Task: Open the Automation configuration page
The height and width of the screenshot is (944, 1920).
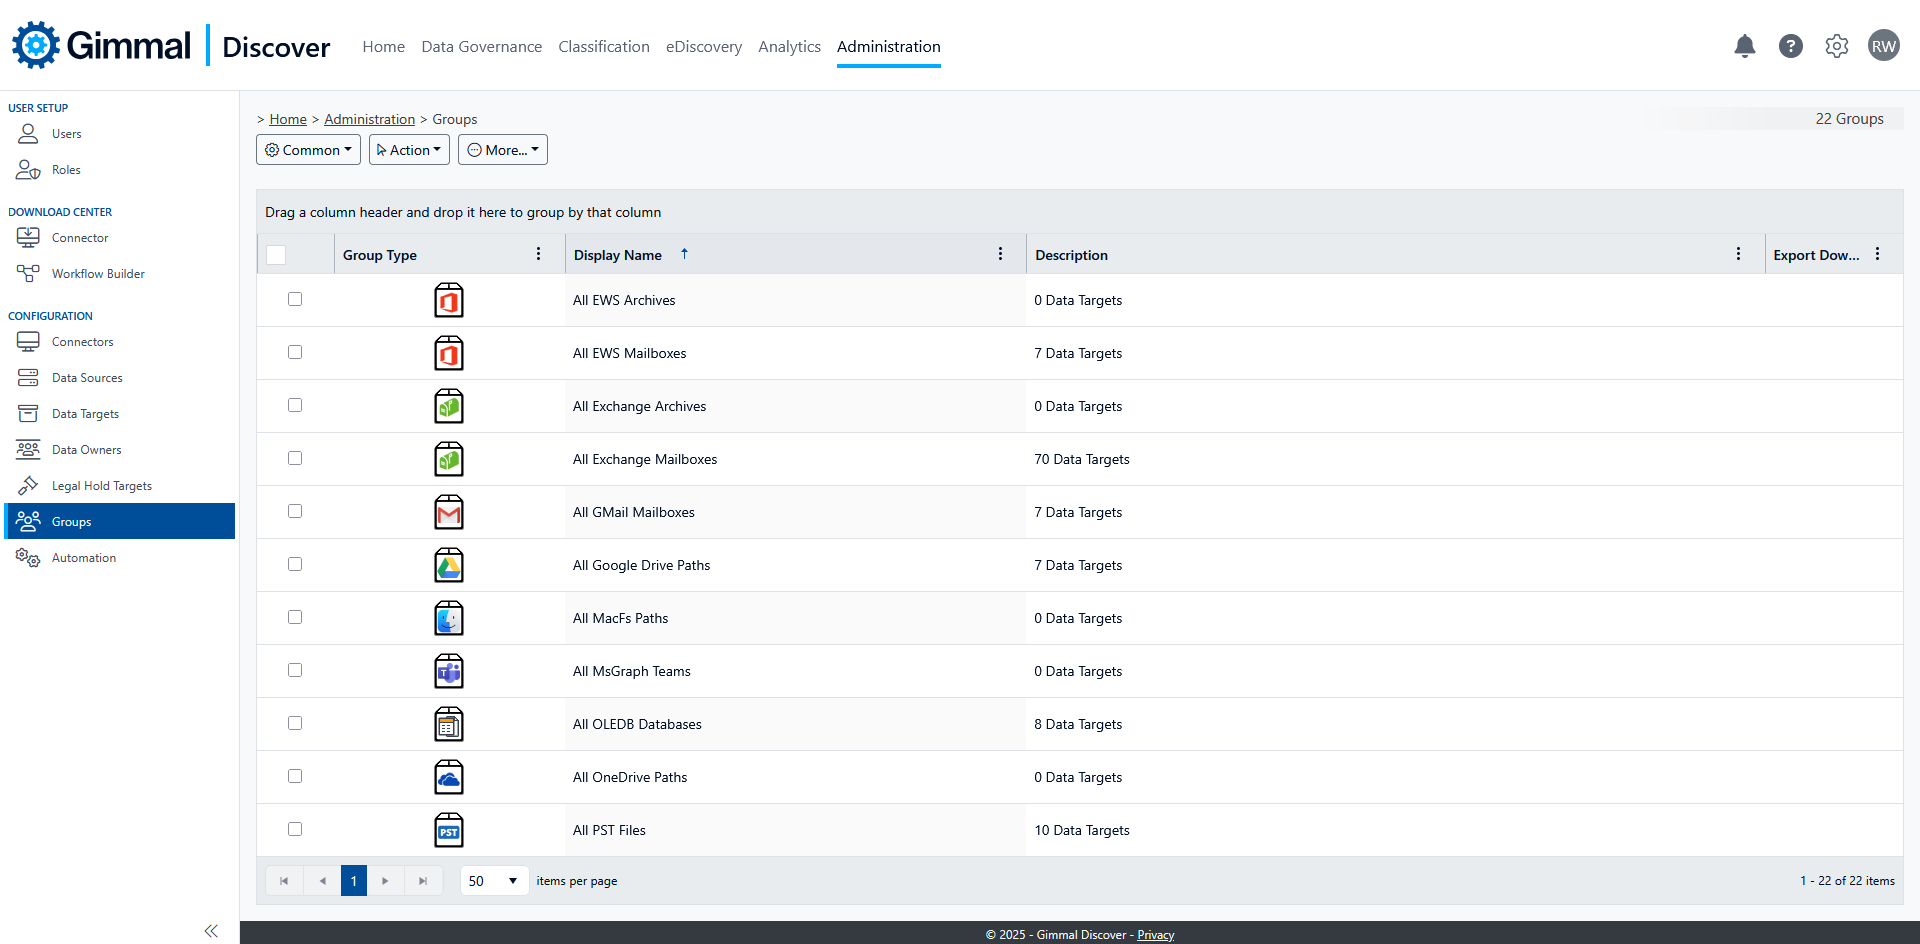Action: click(83, 557)
